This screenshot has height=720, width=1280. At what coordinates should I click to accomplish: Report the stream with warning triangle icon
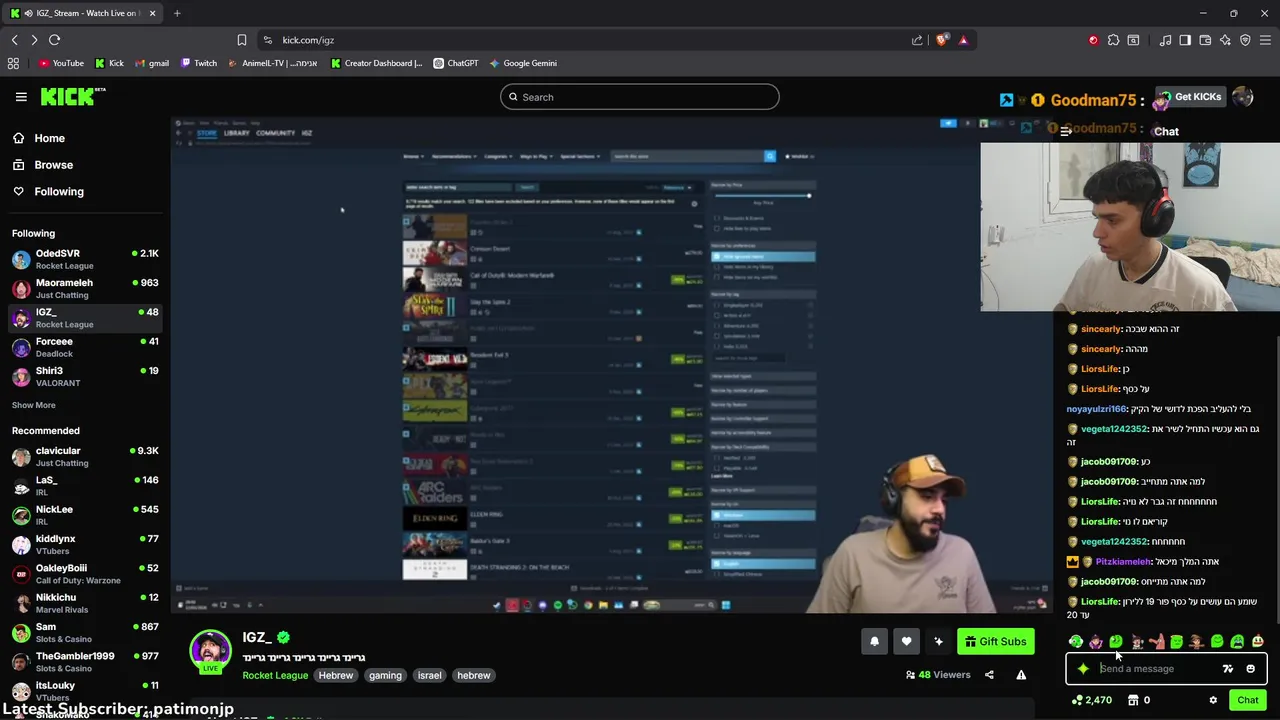(1021, 675)
